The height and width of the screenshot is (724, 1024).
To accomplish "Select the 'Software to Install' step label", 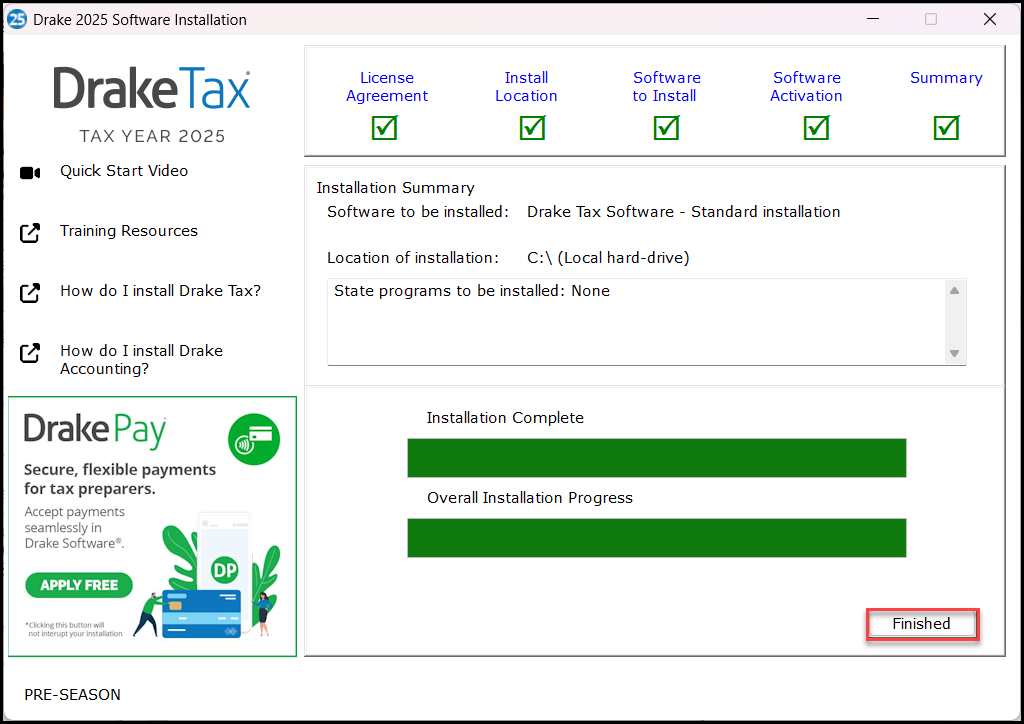I will 666,86.
